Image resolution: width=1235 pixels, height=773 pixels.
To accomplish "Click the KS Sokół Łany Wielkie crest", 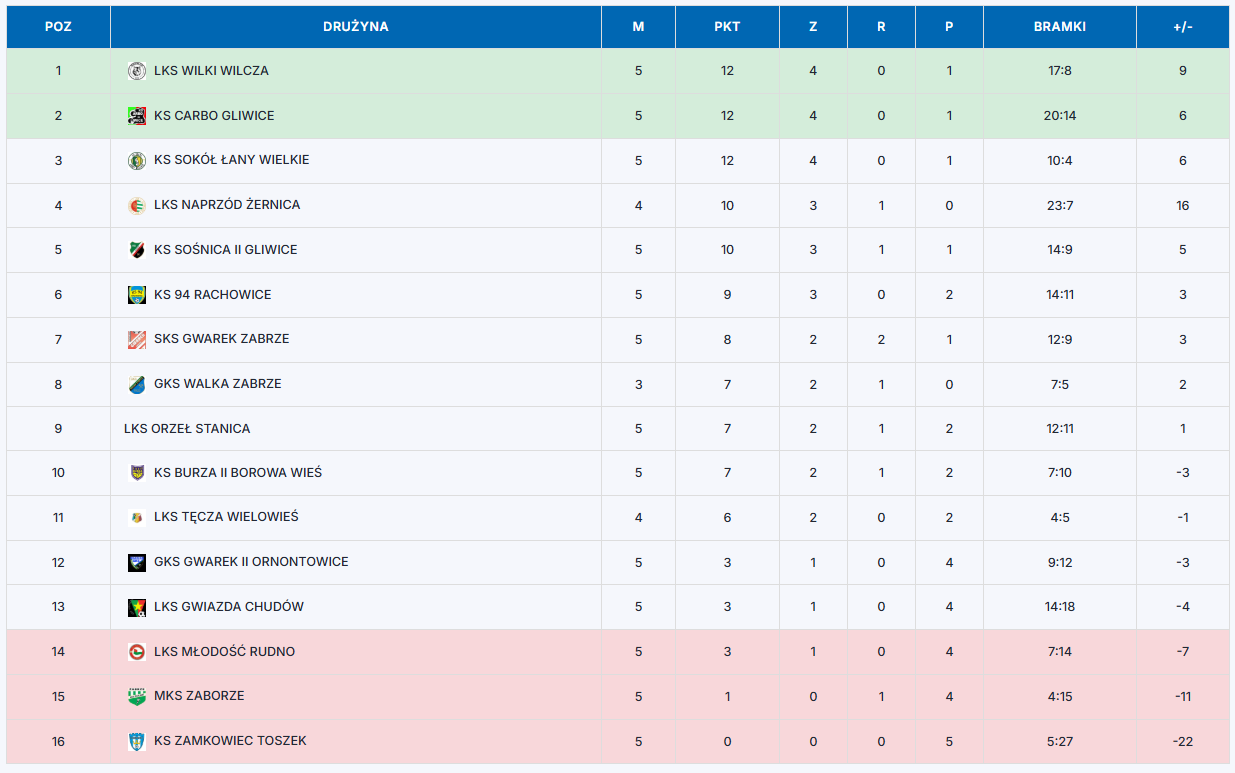I will pos(137,160).
